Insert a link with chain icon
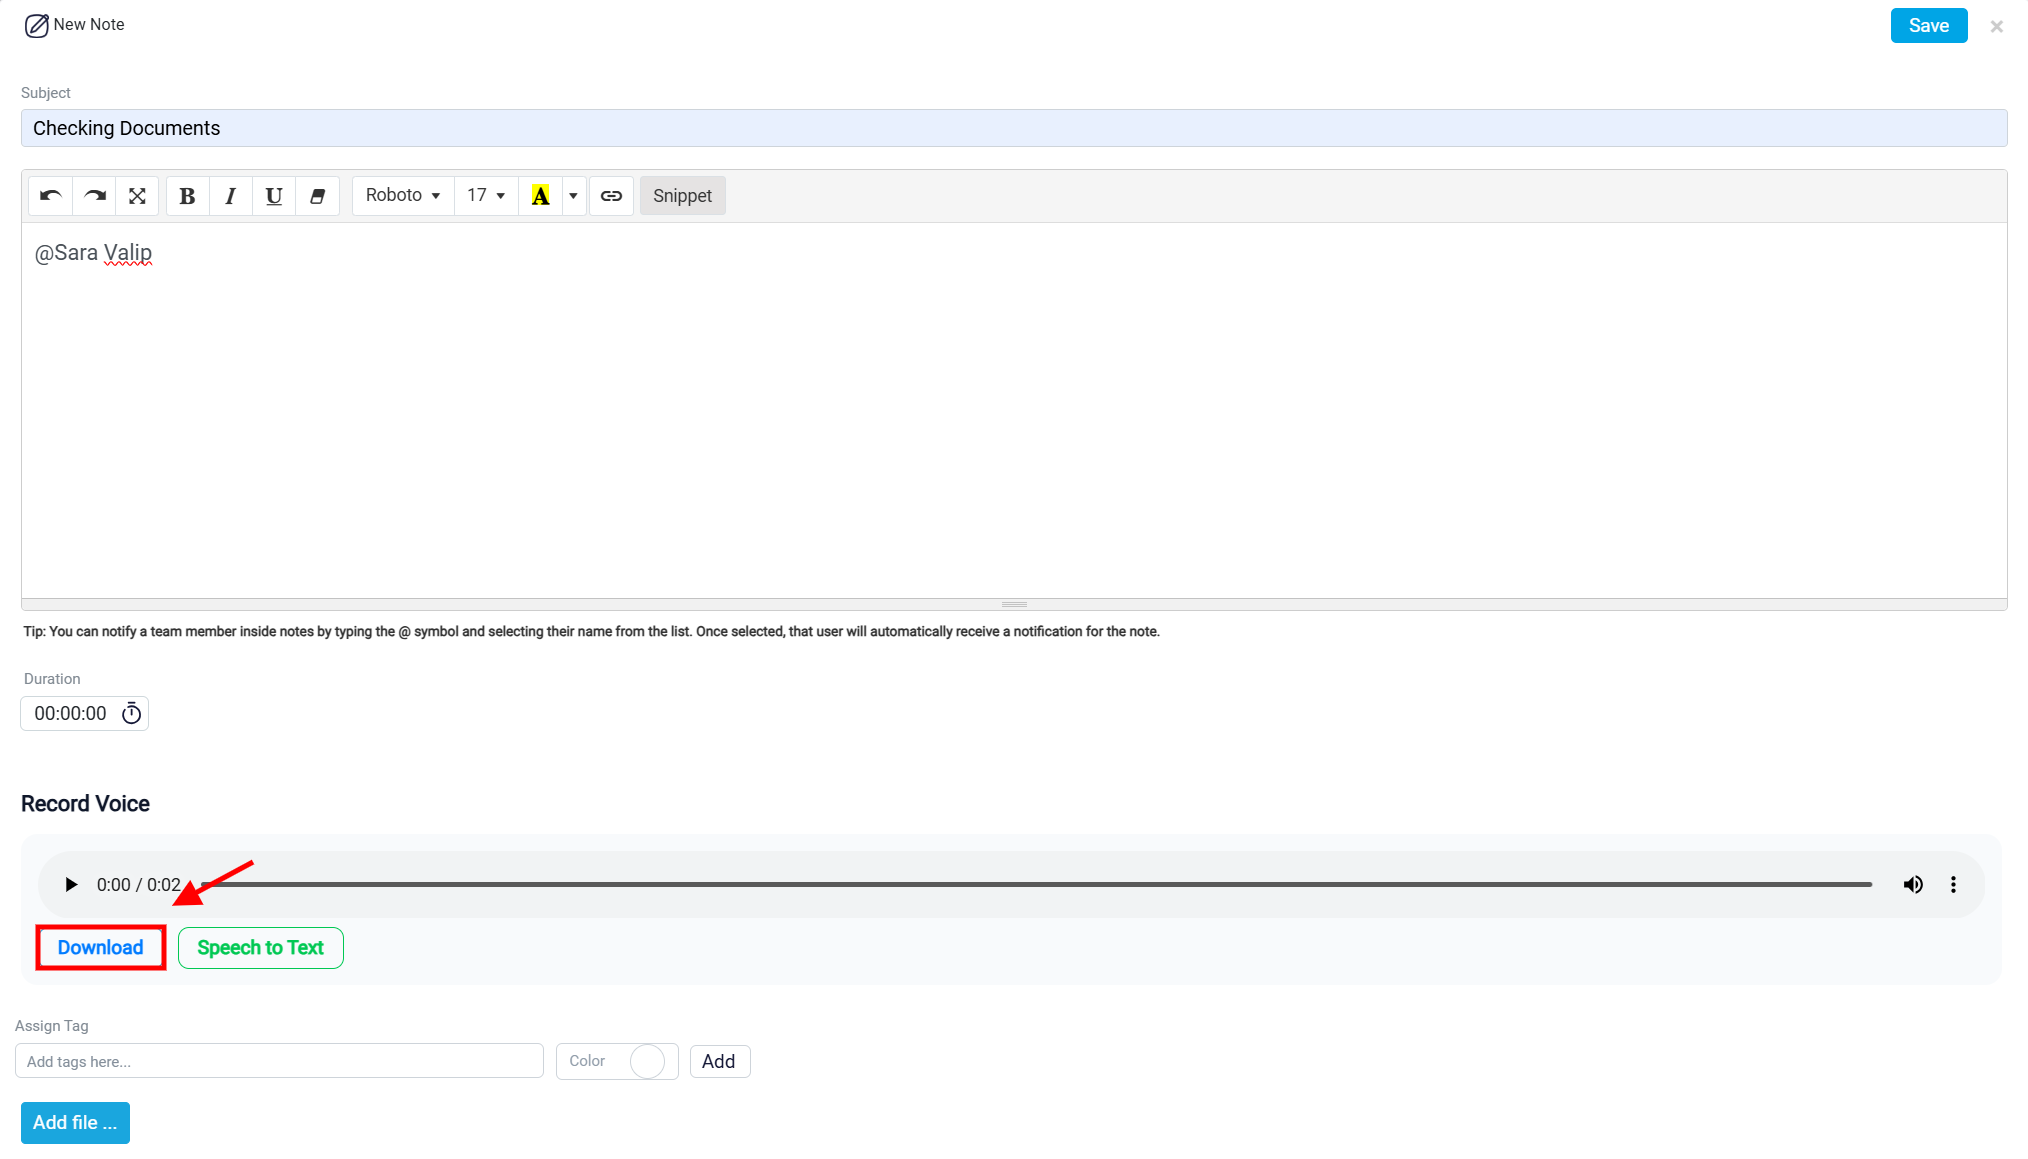 pos(611,196)
